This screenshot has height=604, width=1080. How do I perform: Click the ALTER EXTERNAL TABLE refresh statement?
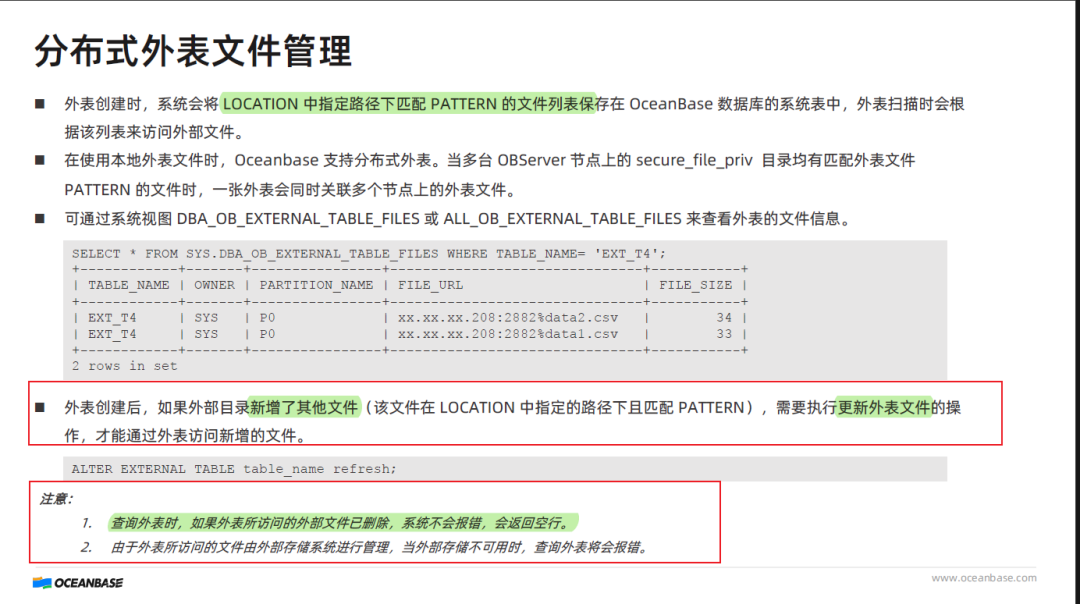click(234, 469)
